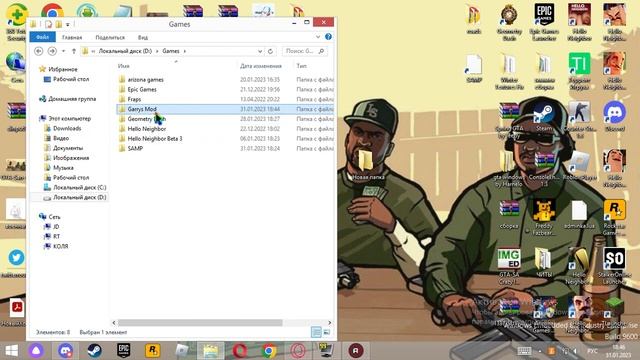Open Изображения in navigation pane
Viewport: 640px width, 360px height.
coord(71,158)
